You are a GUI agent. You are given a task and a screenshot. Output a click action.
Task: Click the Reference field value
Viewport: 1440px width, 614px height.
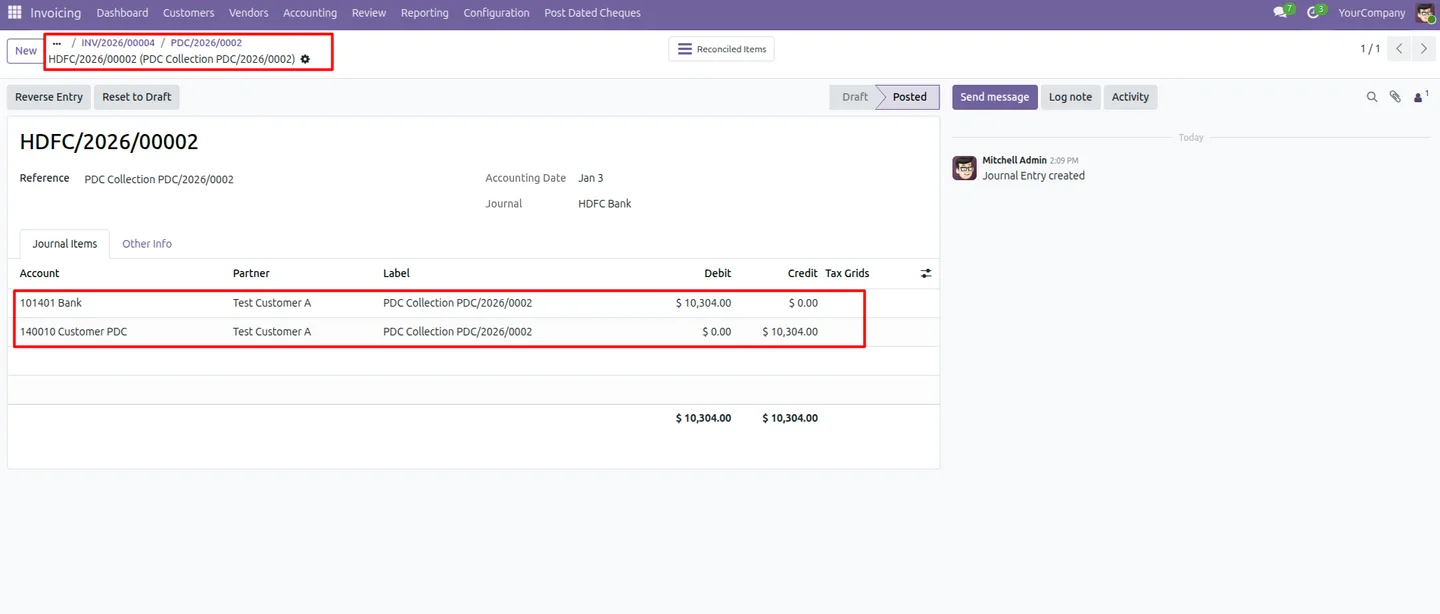(x=159, y=179)
